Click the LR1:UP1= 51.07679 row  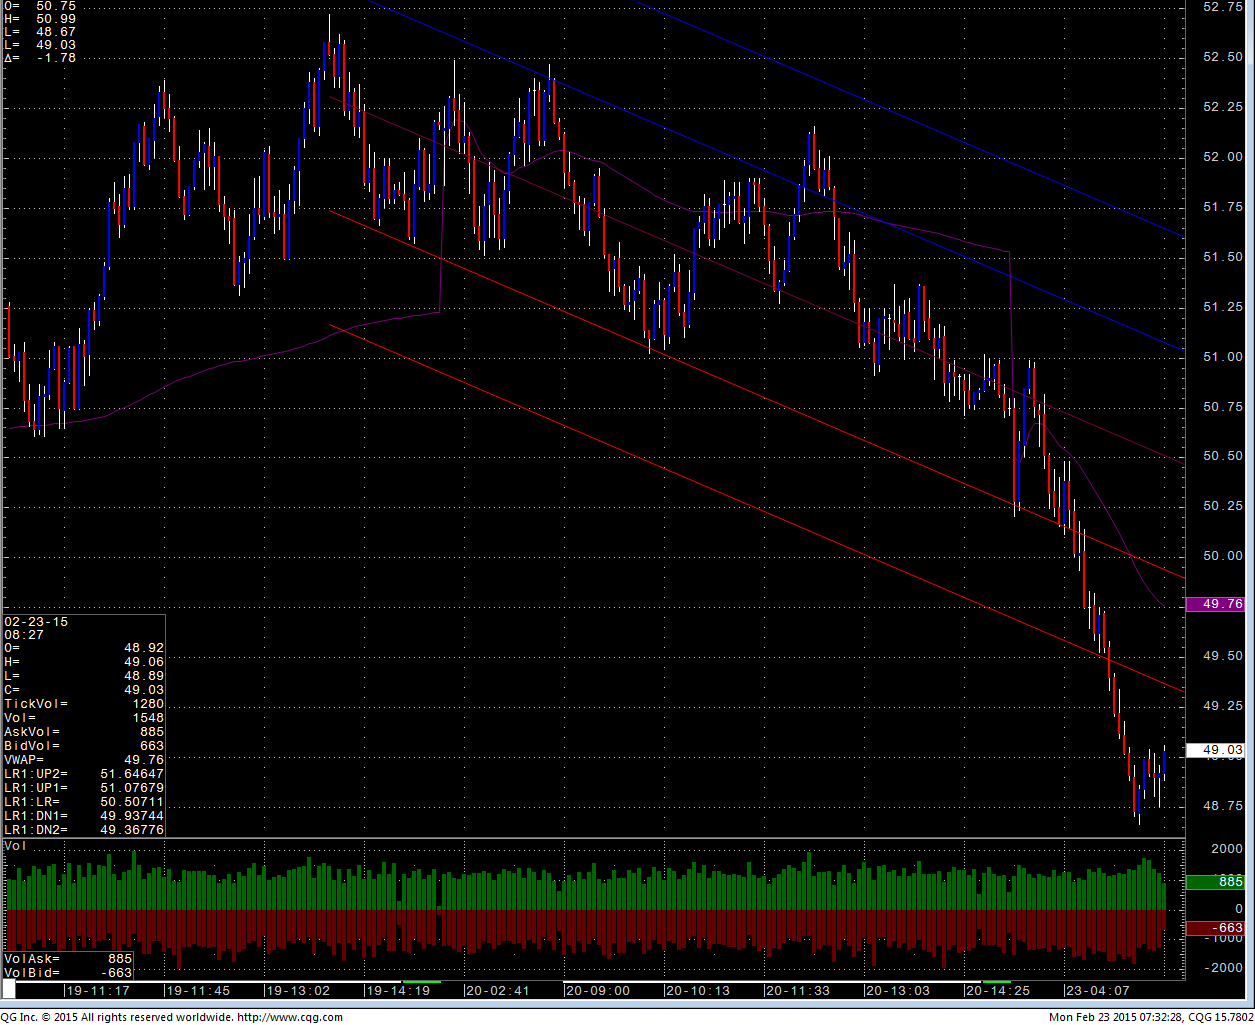click(x=84, y=788)
